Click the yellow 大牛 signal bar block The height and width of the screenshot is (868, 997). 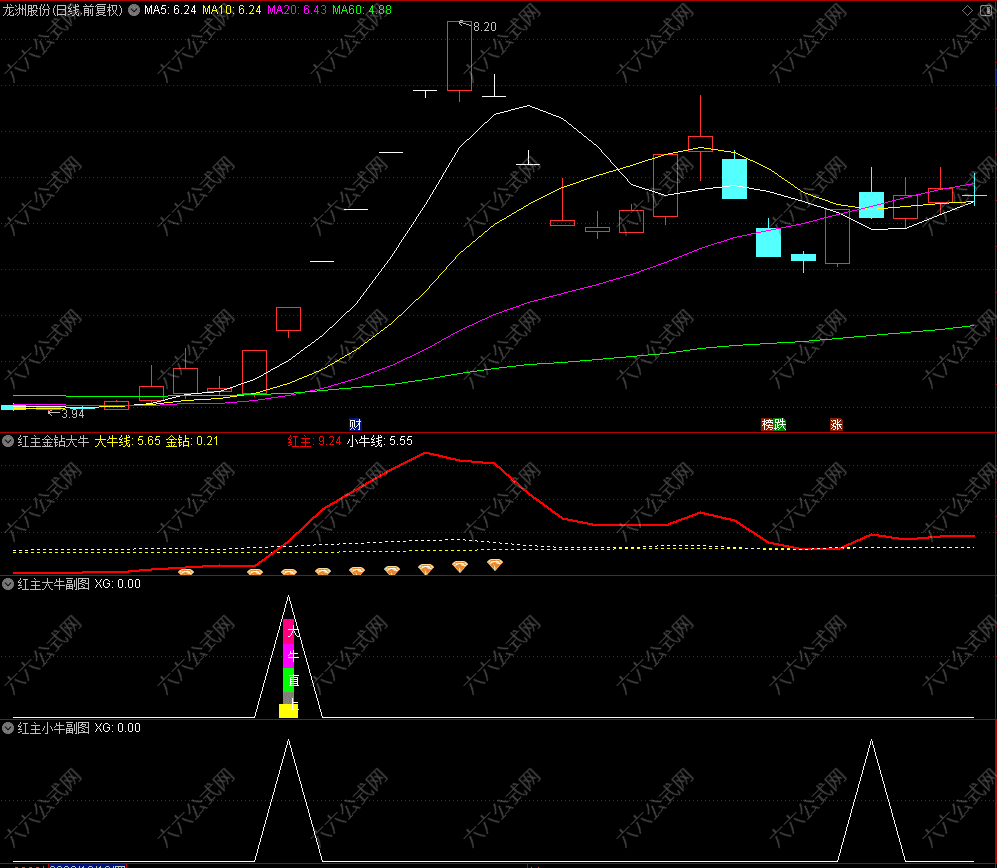pos(288,710)
